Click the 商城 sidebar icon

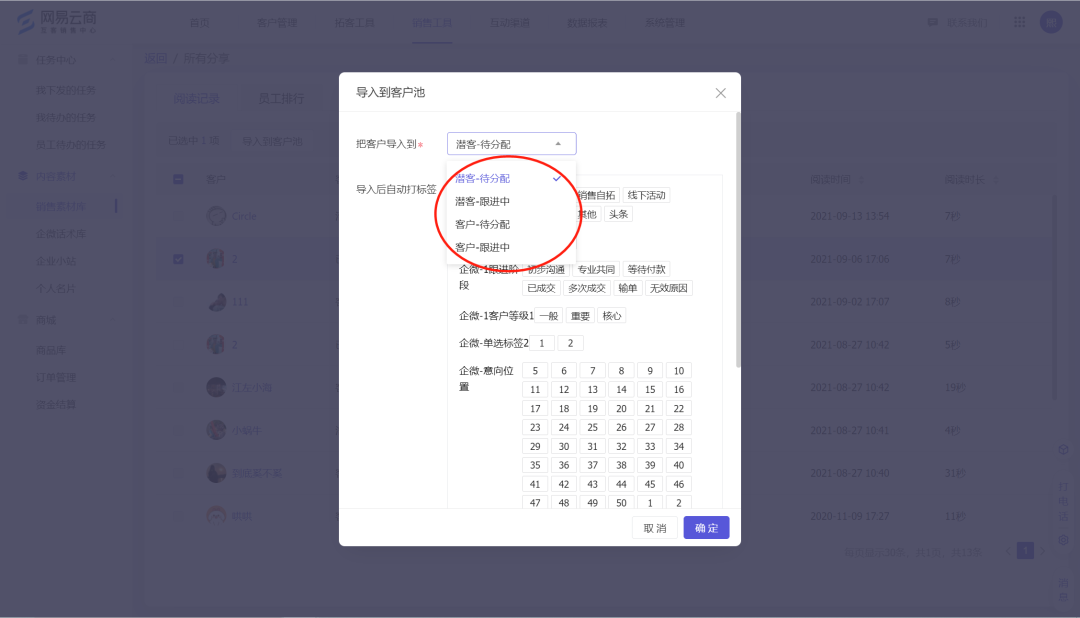(x=22, y=320)
